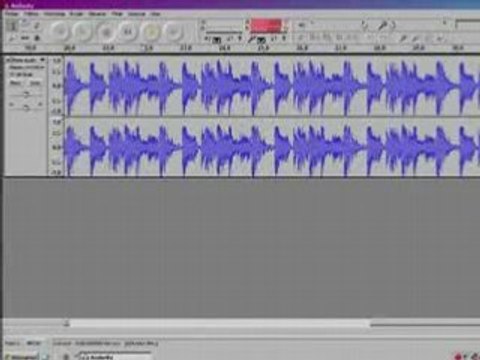The height and width of the screenshot is (360, 480).
Task: Click the cursor position text in status bar
Action: pyautogui.click(x=106, y=343)
